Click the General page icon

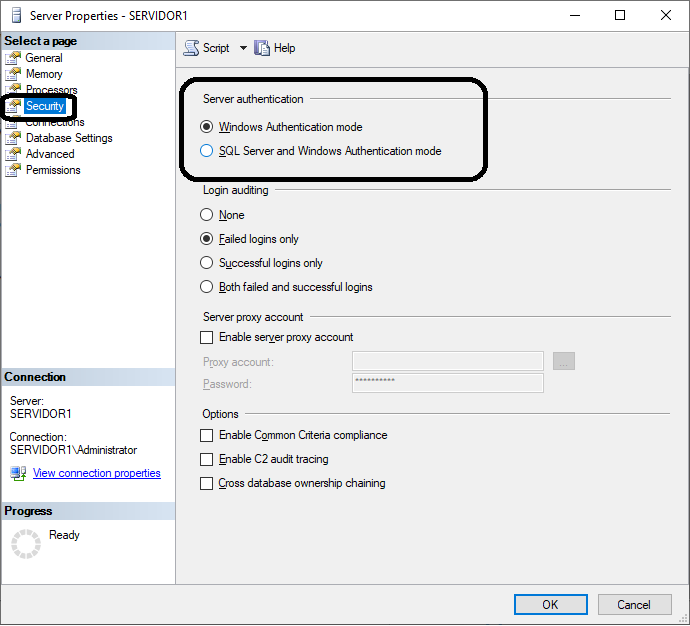pyautogui.click(x=13, y=58)
